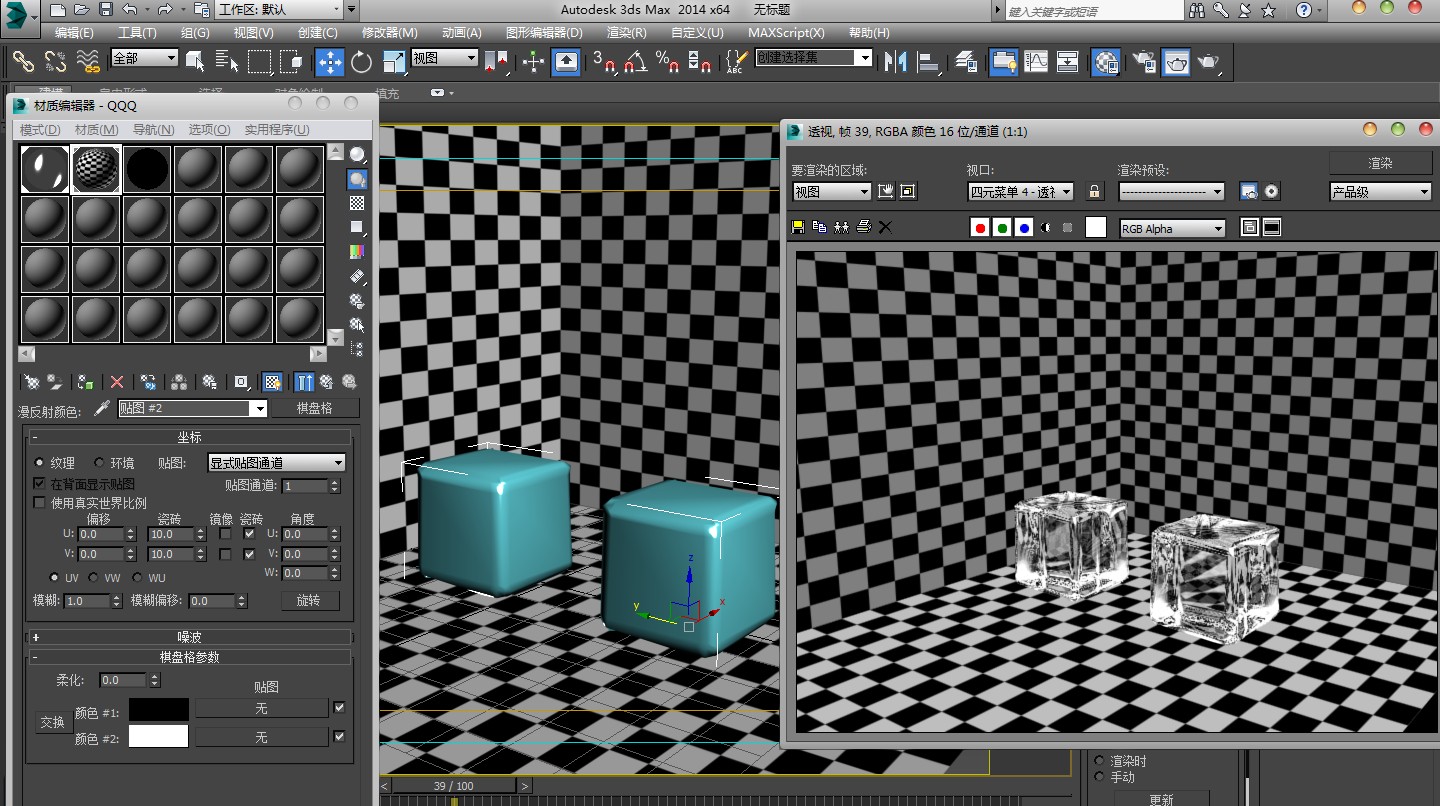Enable 使用真实世界比例 checkbox
The width and height of the screenshot is (1440, 806).
pos(40,503)
